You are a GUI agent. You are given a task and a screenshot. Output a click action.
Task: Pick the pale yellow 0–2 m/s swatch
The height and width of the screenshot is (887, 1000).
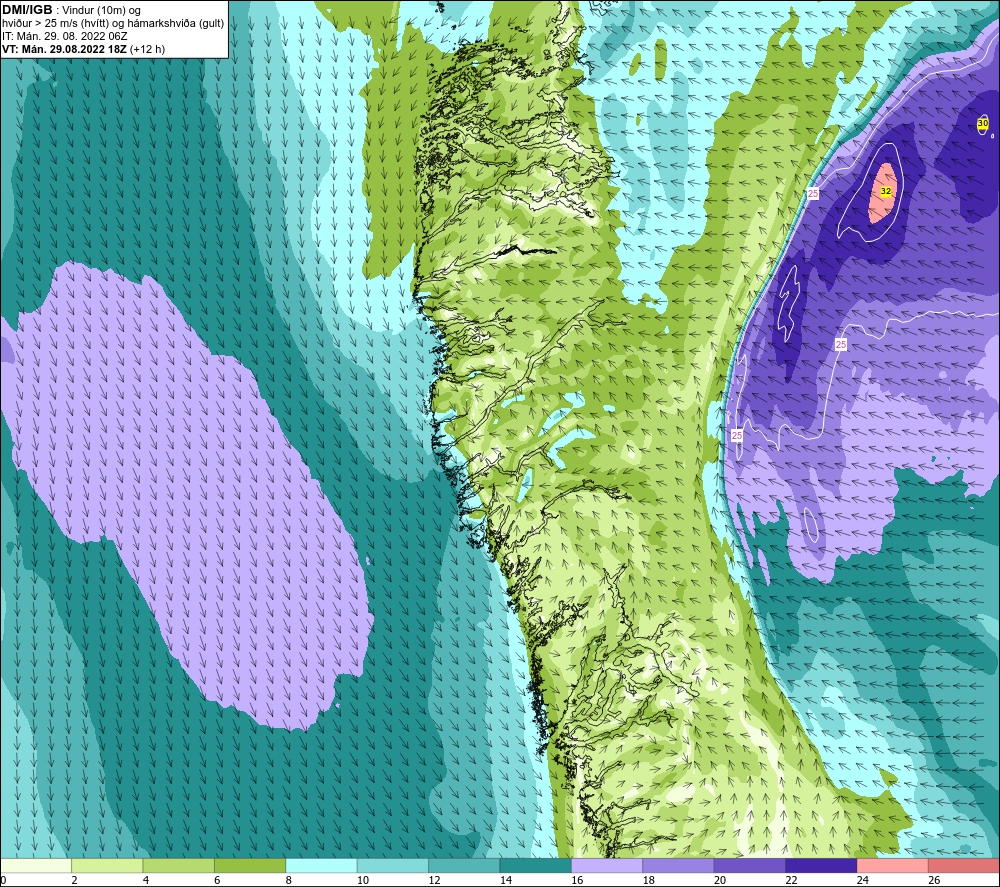click(36, 865)
